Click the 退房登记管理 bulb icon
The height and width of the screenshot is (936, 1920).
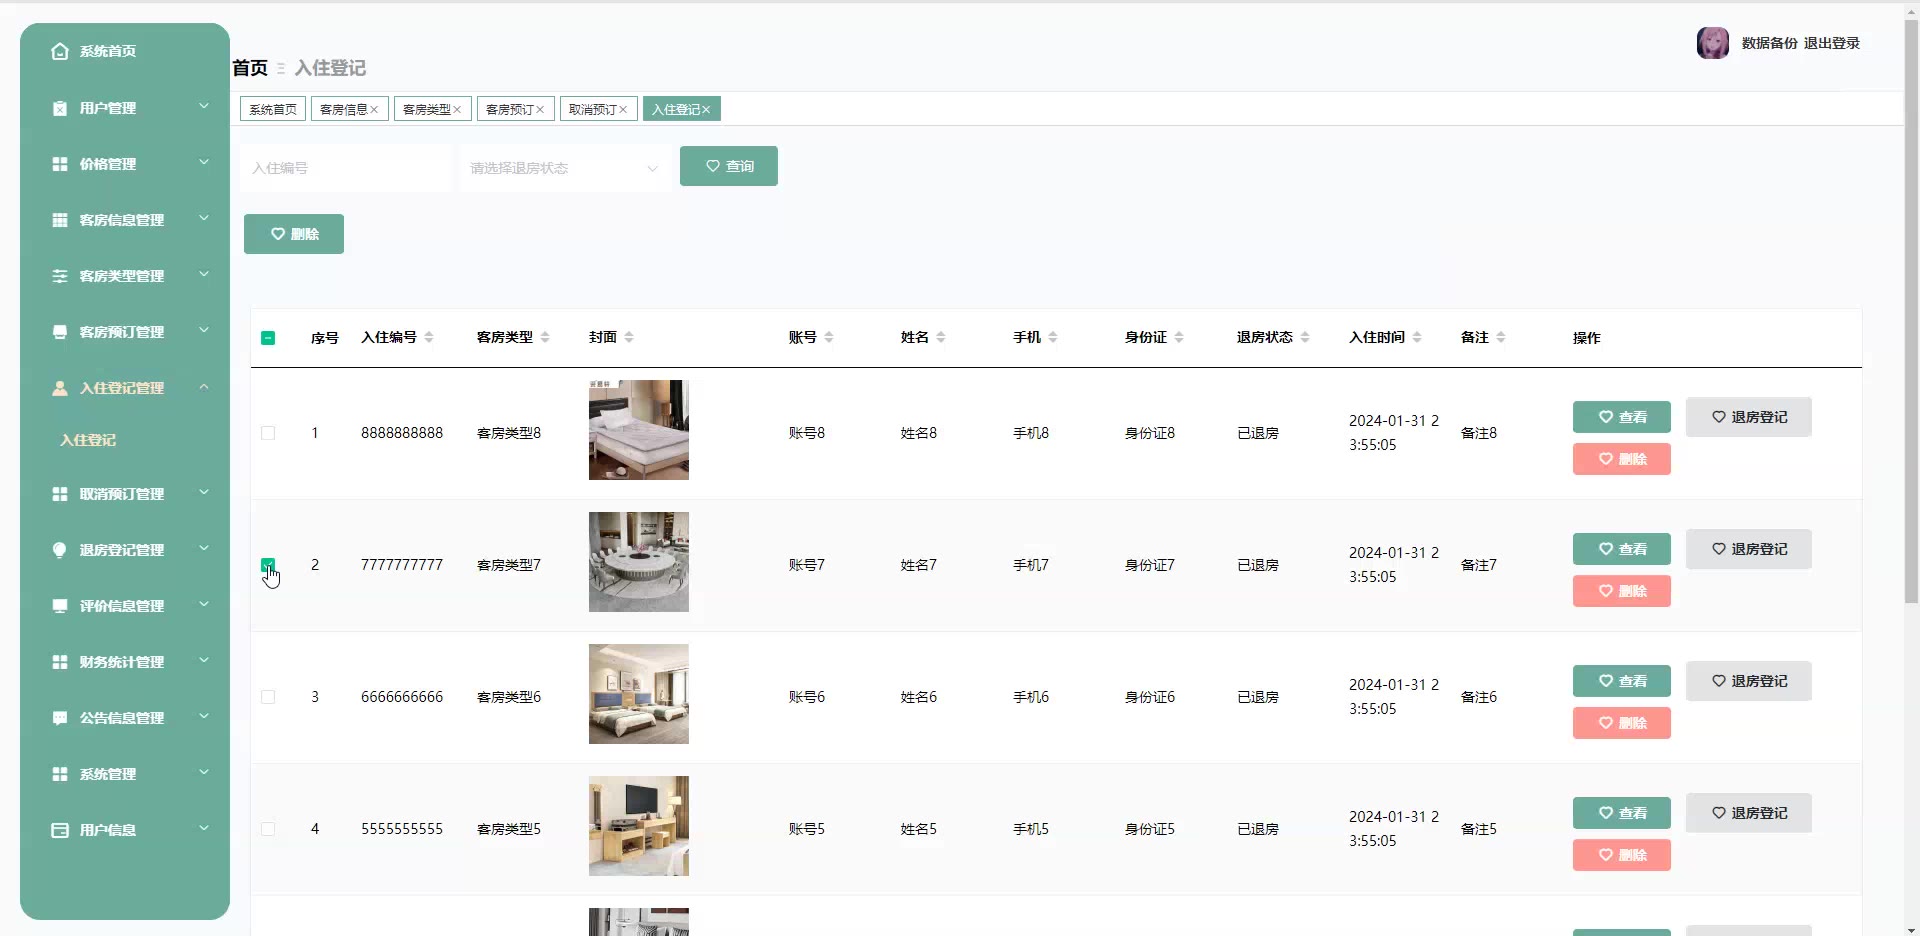(x=60, y=550)
